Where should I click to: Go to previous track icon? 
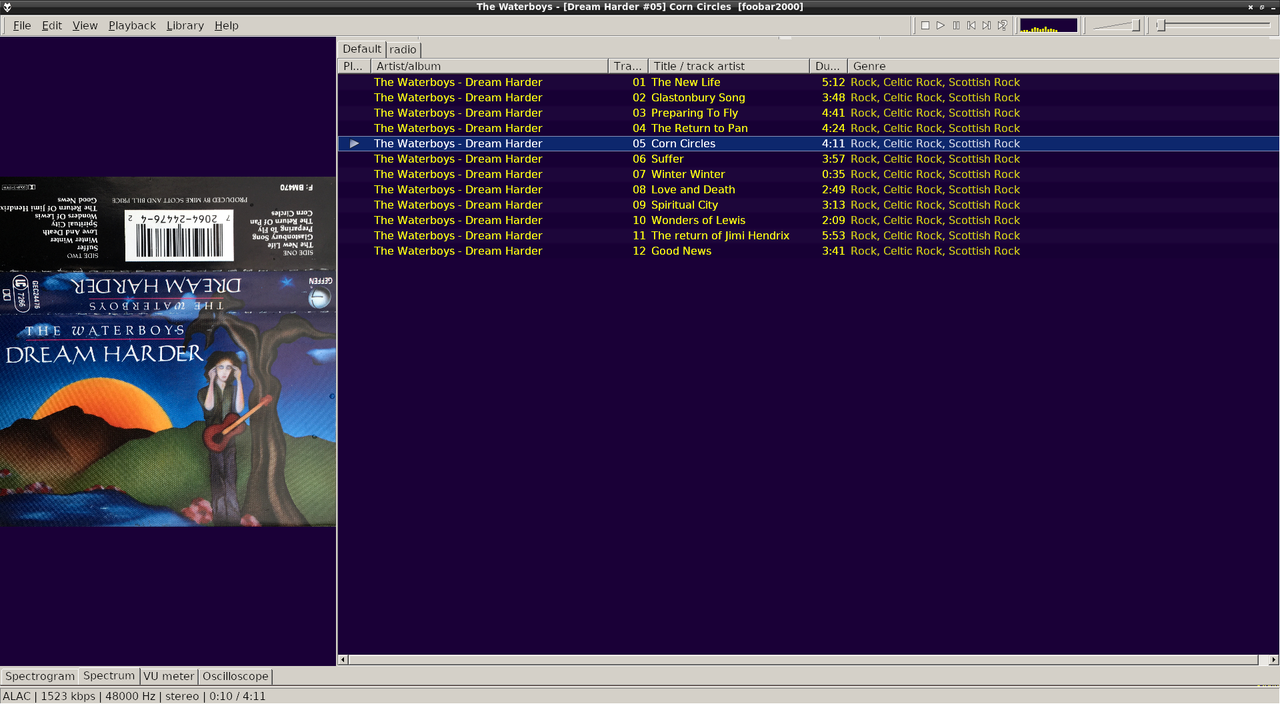971,25
